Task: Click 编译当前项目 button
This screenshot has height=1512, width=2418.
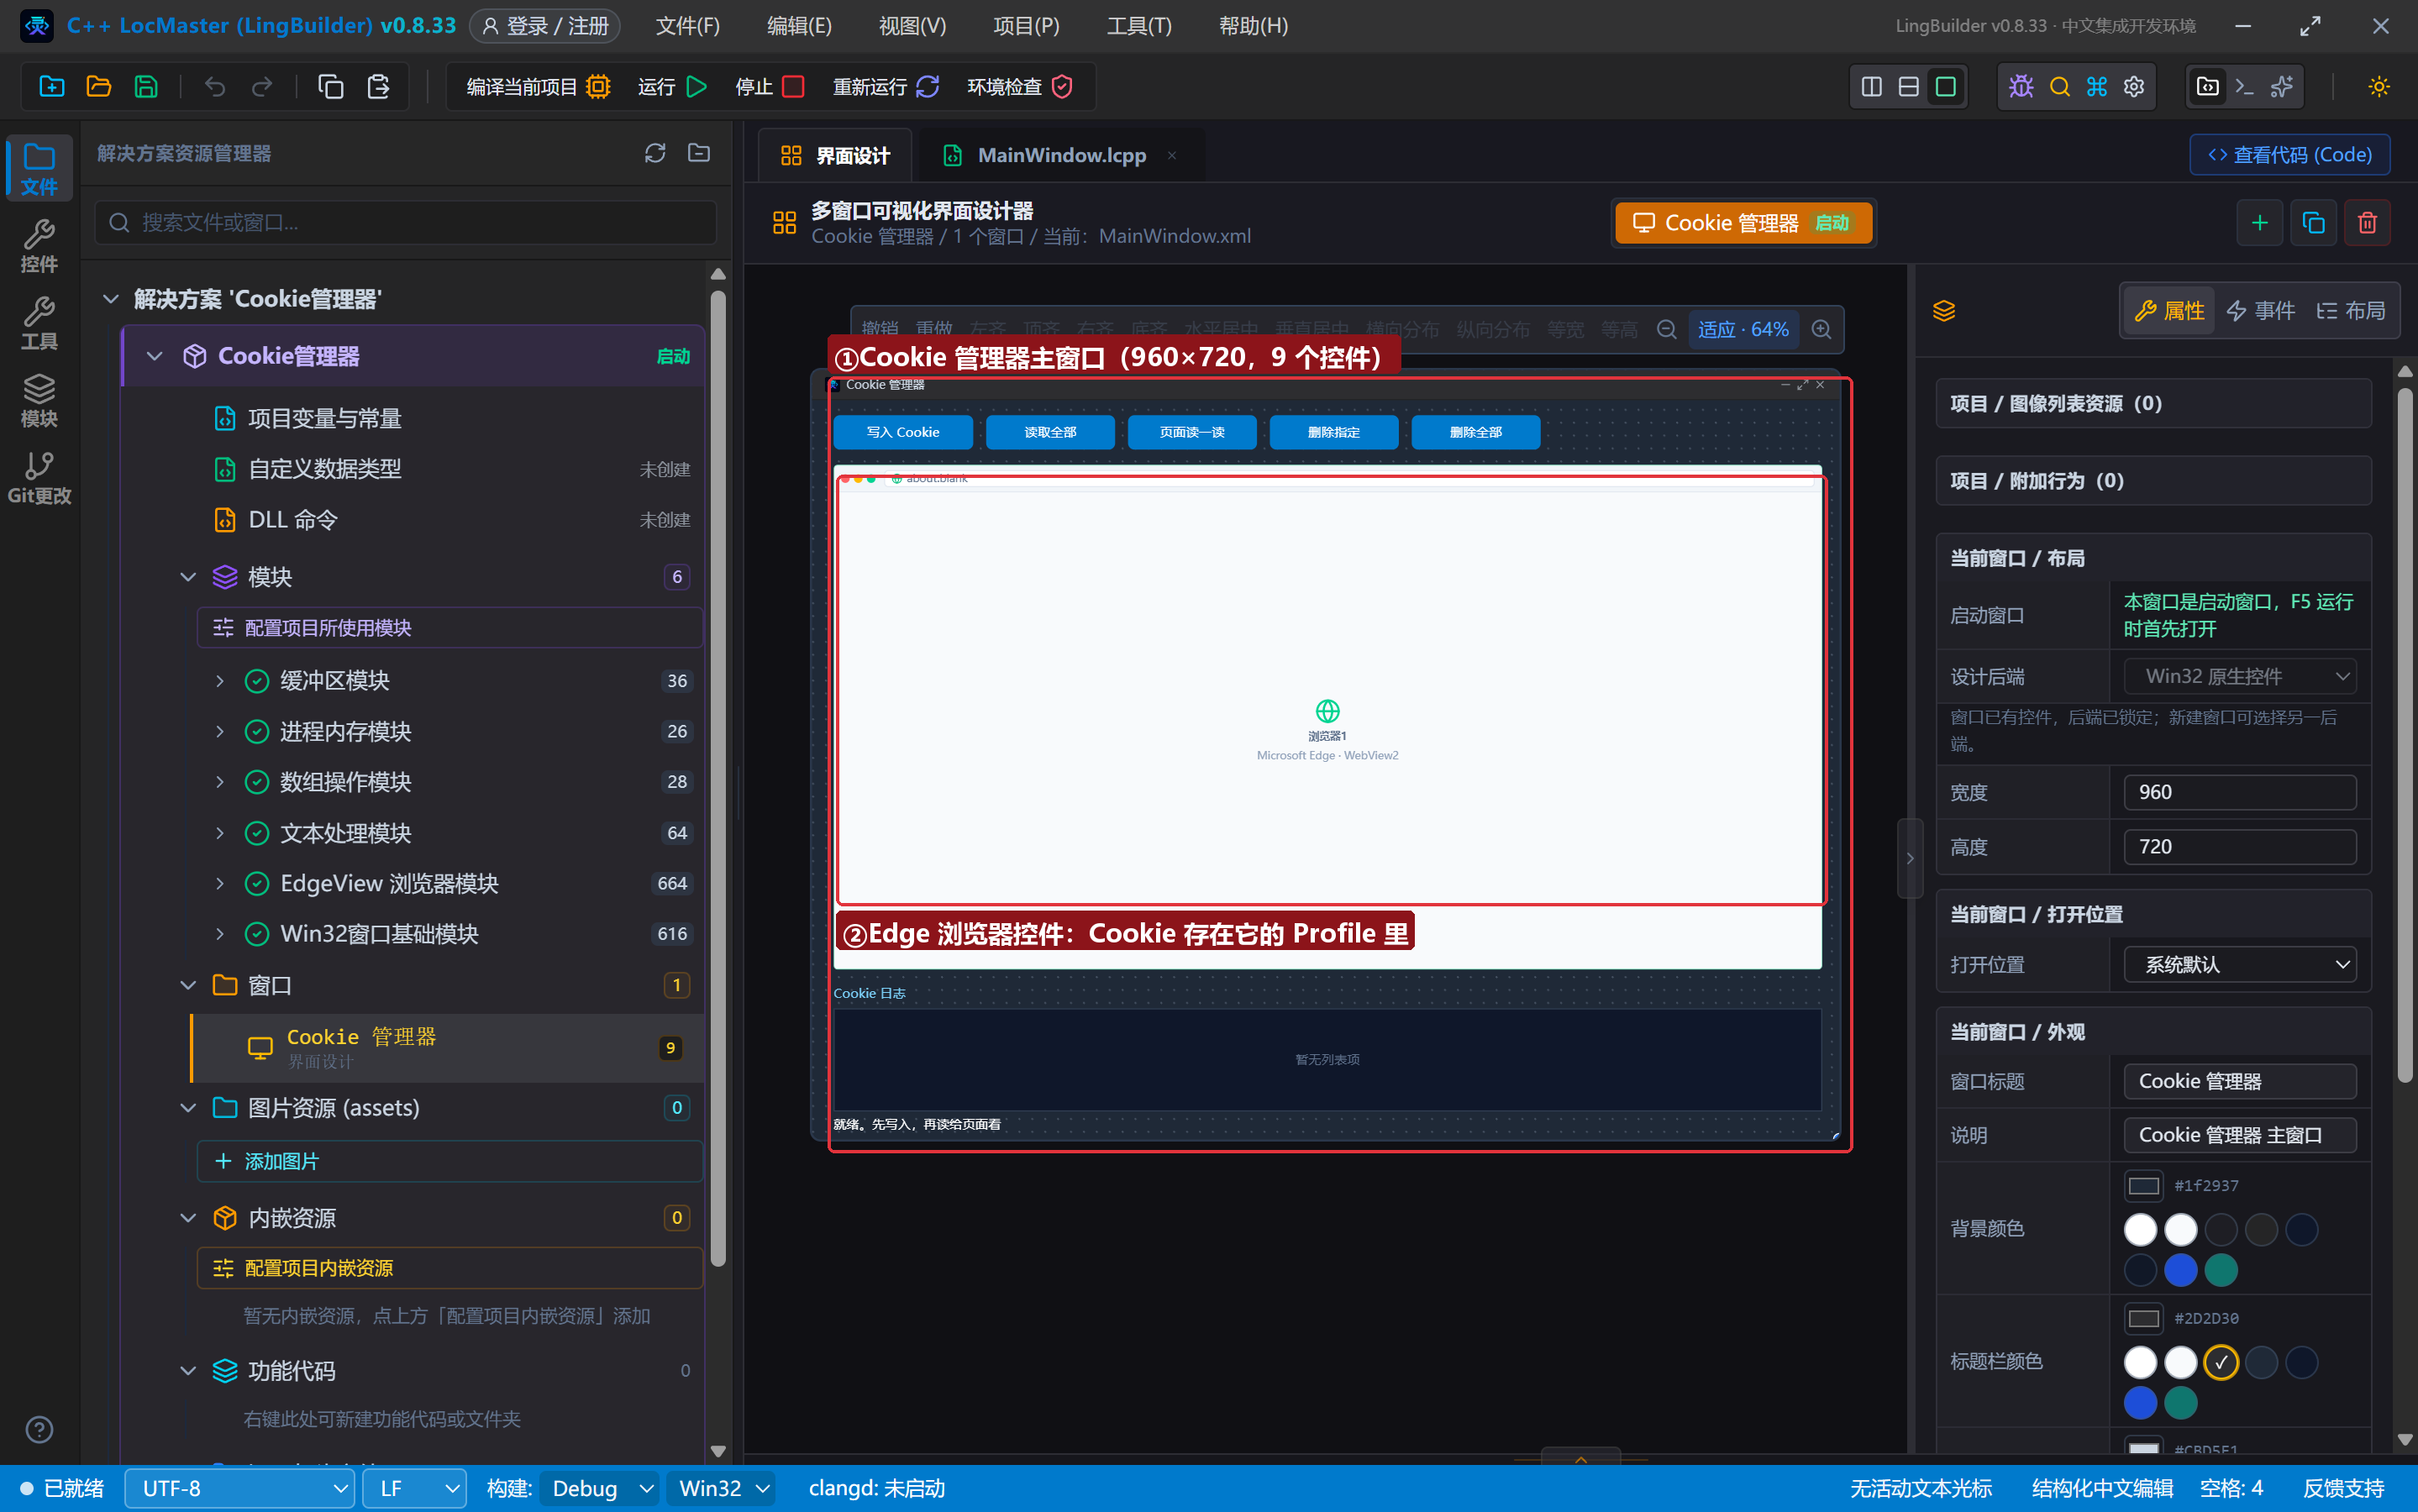Action: (538, 87)
